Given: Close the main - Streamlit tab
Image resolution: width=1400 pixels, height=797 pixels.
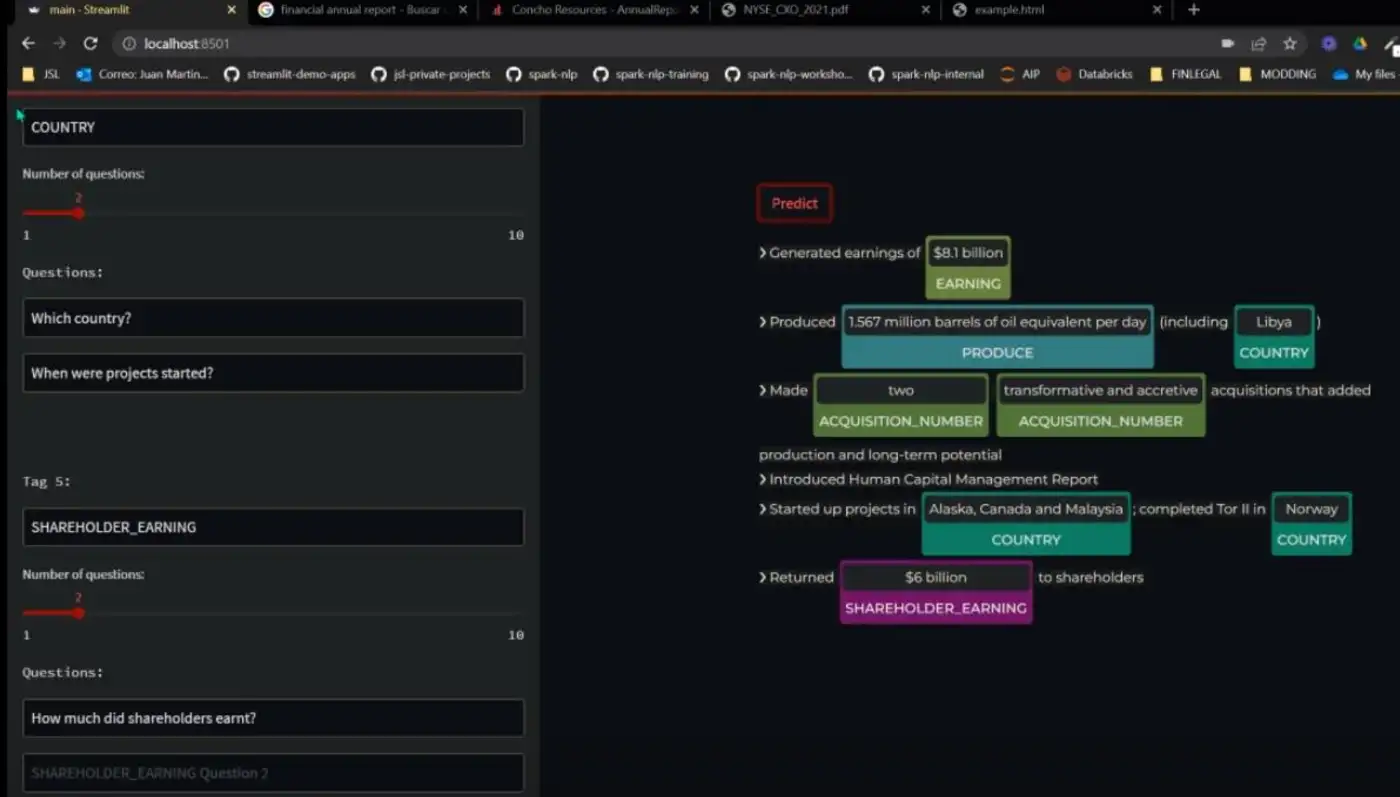Looking at the screenshot, I should tap(232, 10).
